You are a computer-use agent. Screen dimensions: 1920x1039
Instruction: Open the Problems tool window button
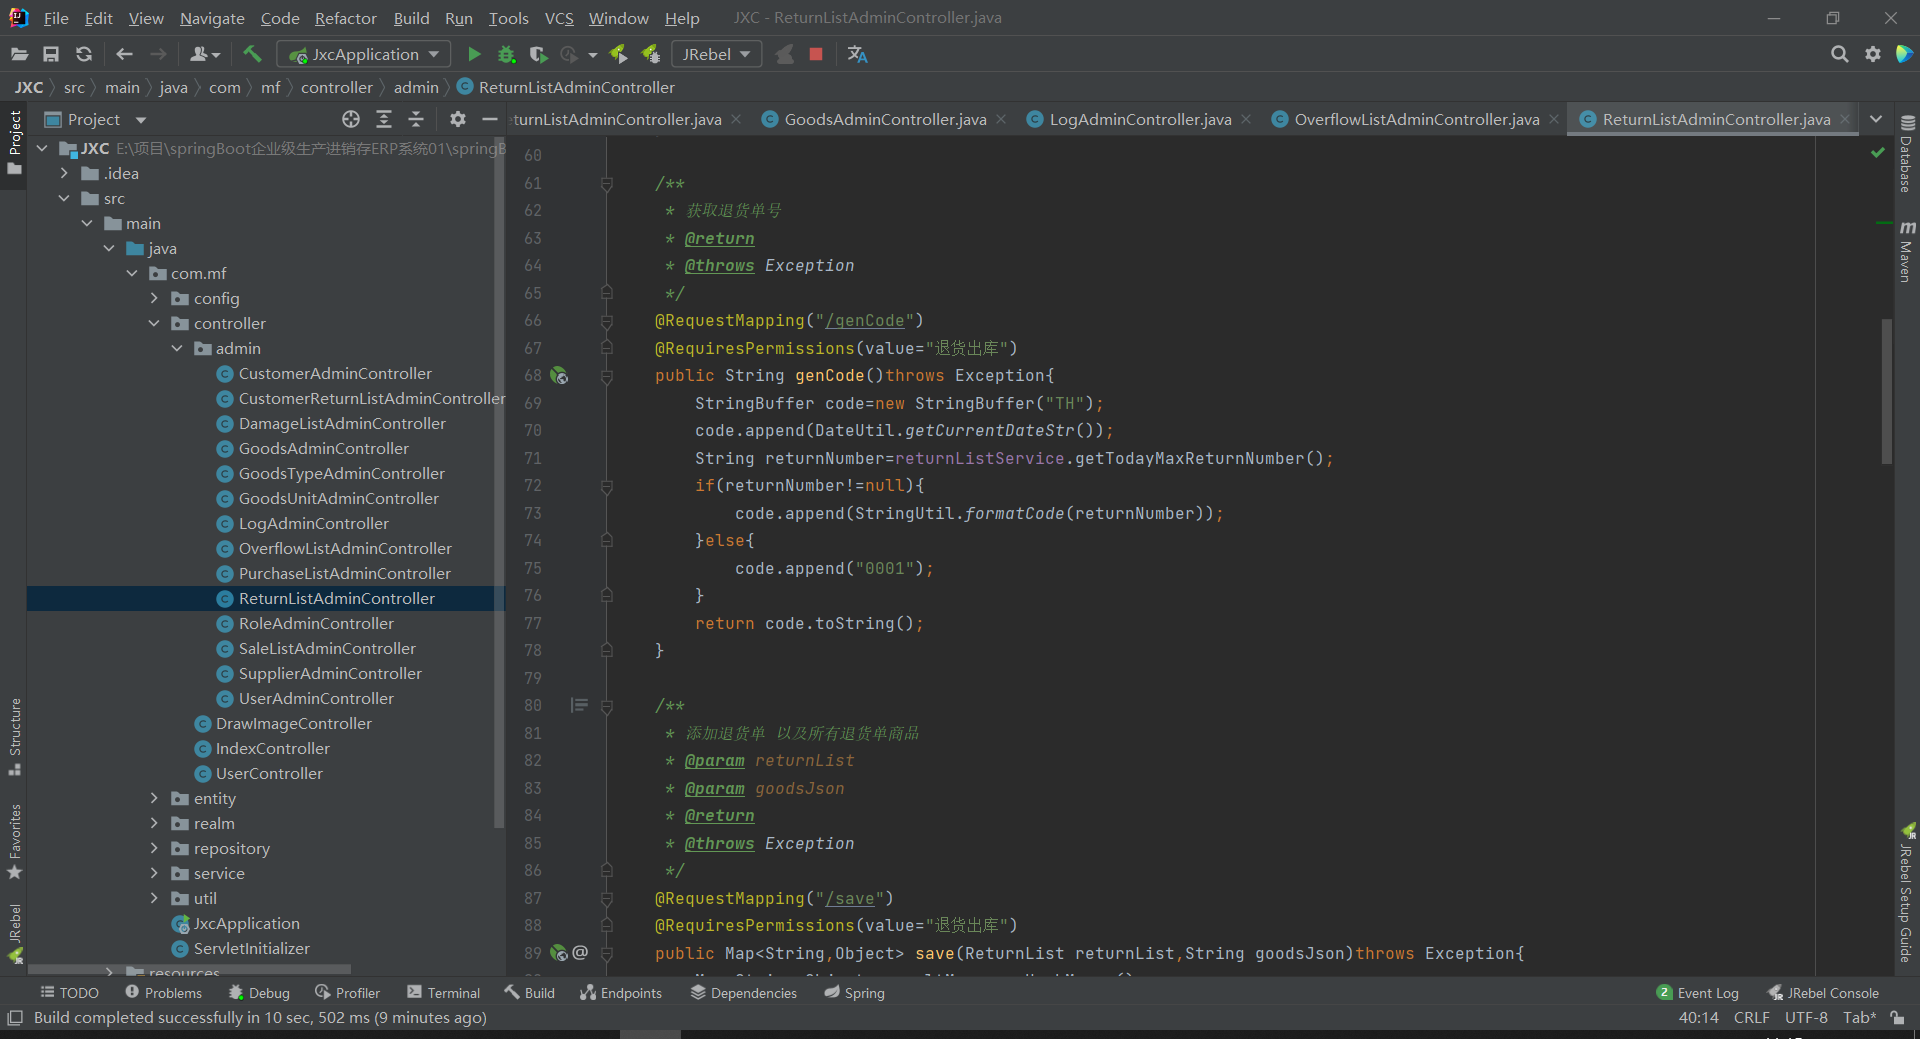coord(163,993)
